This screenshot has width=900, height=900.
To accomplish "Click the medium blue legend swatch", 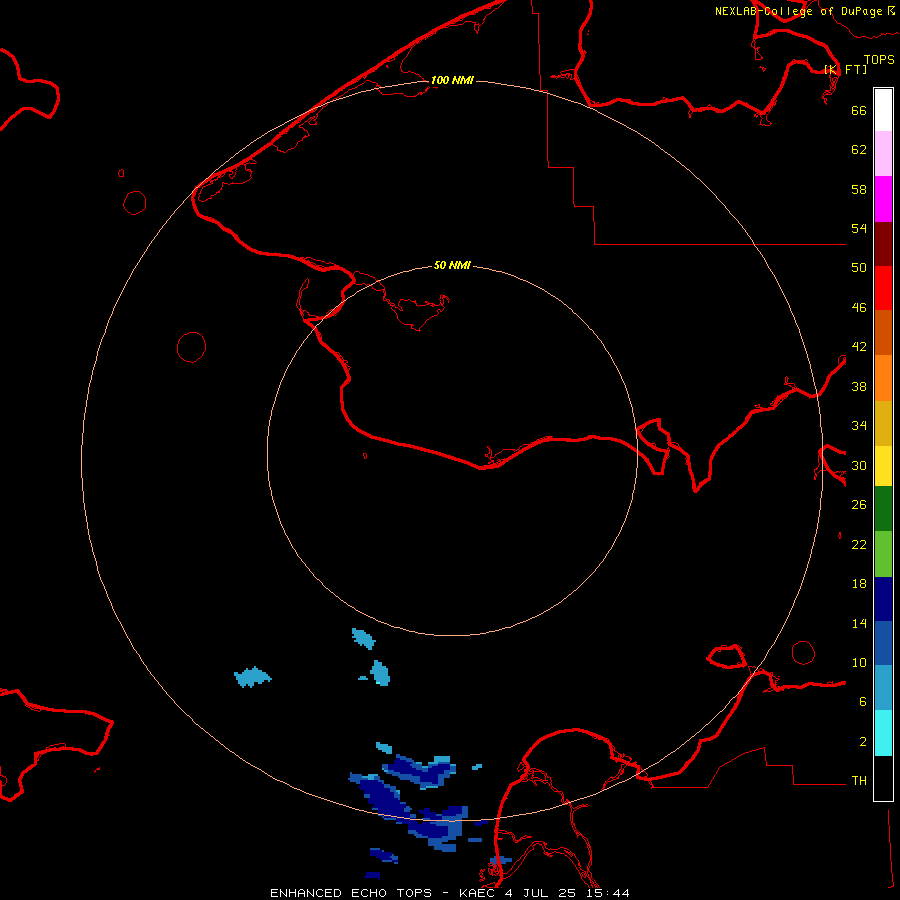I will coord(883,643).
